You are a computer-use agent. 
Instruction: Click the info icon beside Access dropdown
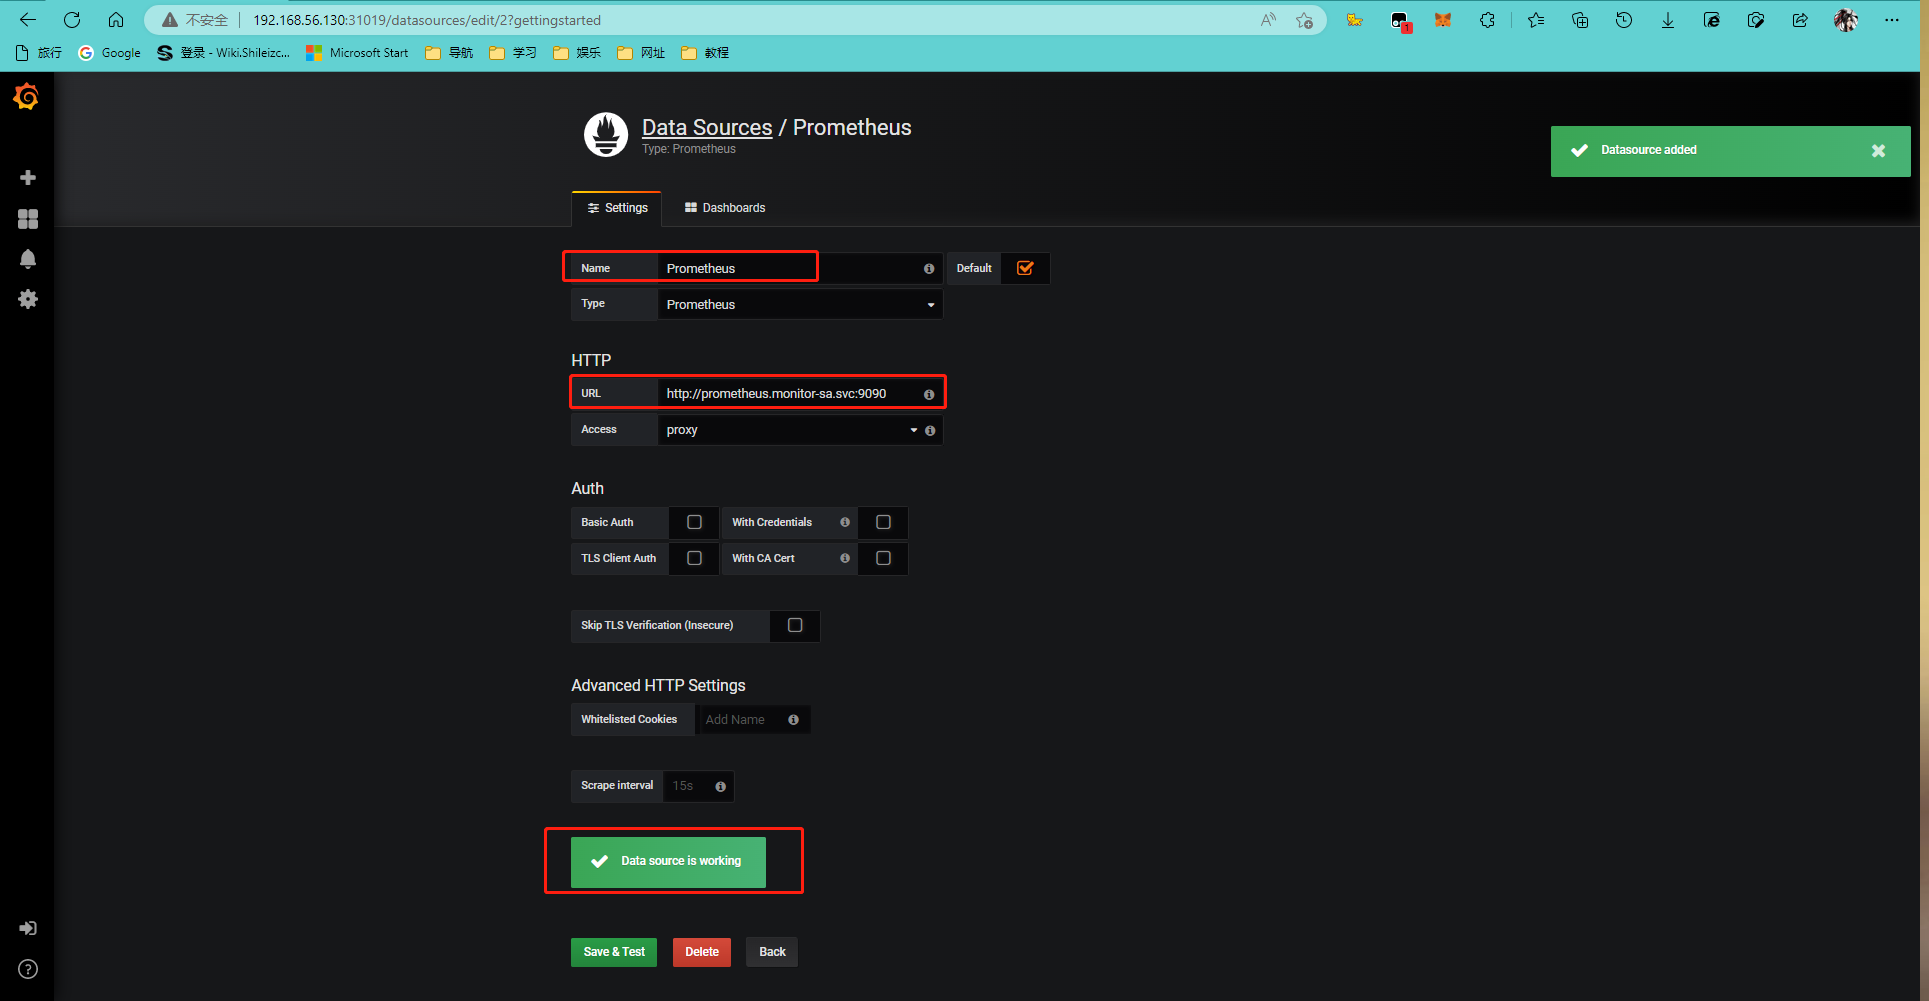pyautogui.click(x=930, y=431)
